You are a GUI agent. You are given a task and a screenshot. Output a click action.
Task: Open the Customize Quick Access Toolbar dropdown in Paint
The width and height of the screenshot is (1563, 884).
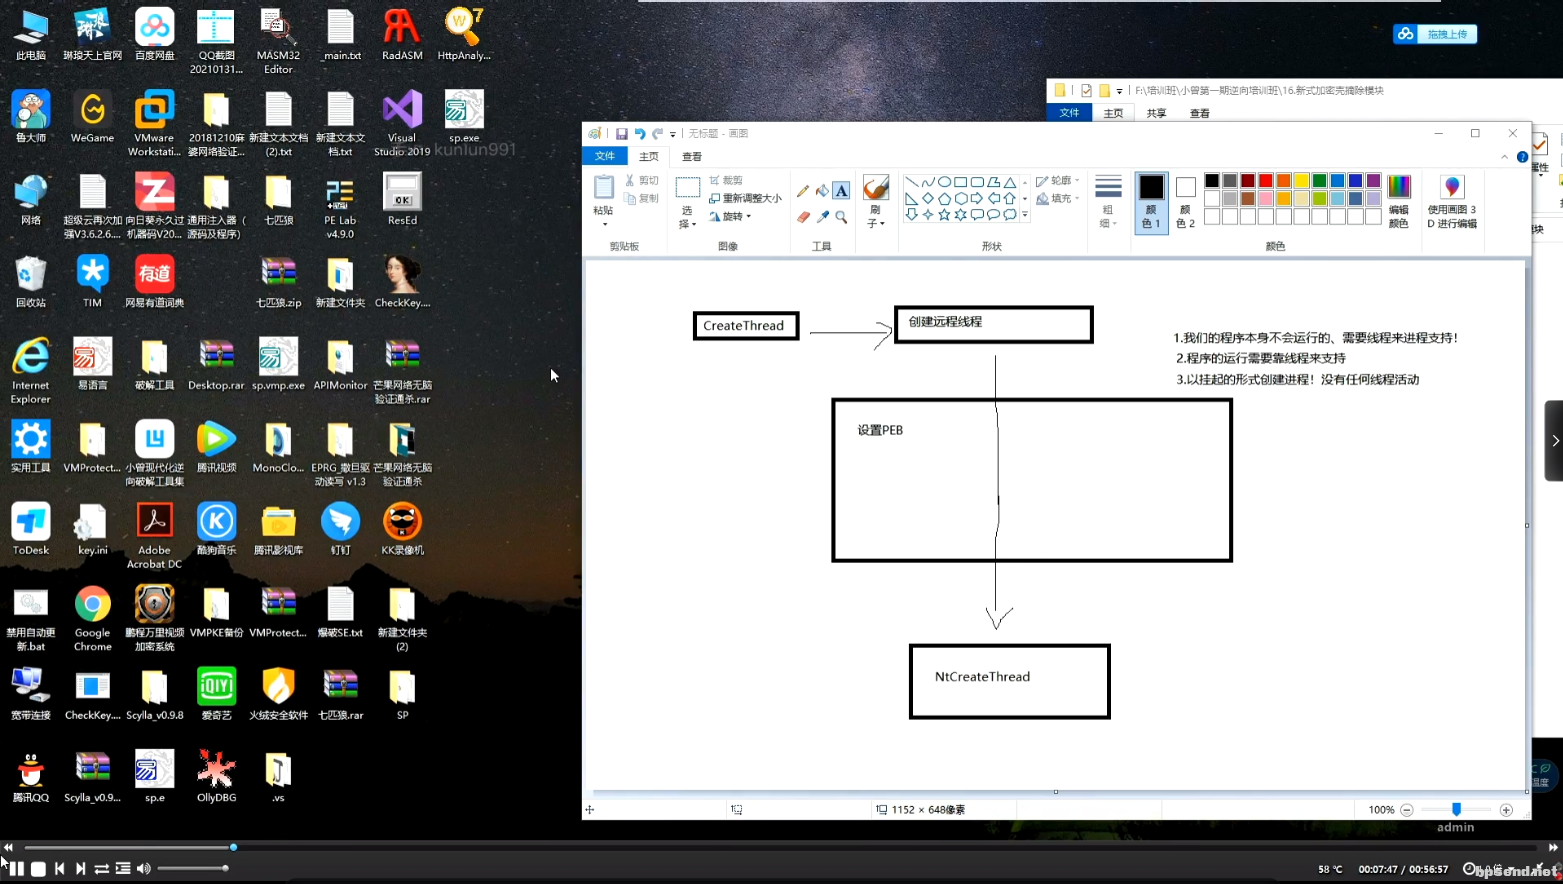[673, 134]
